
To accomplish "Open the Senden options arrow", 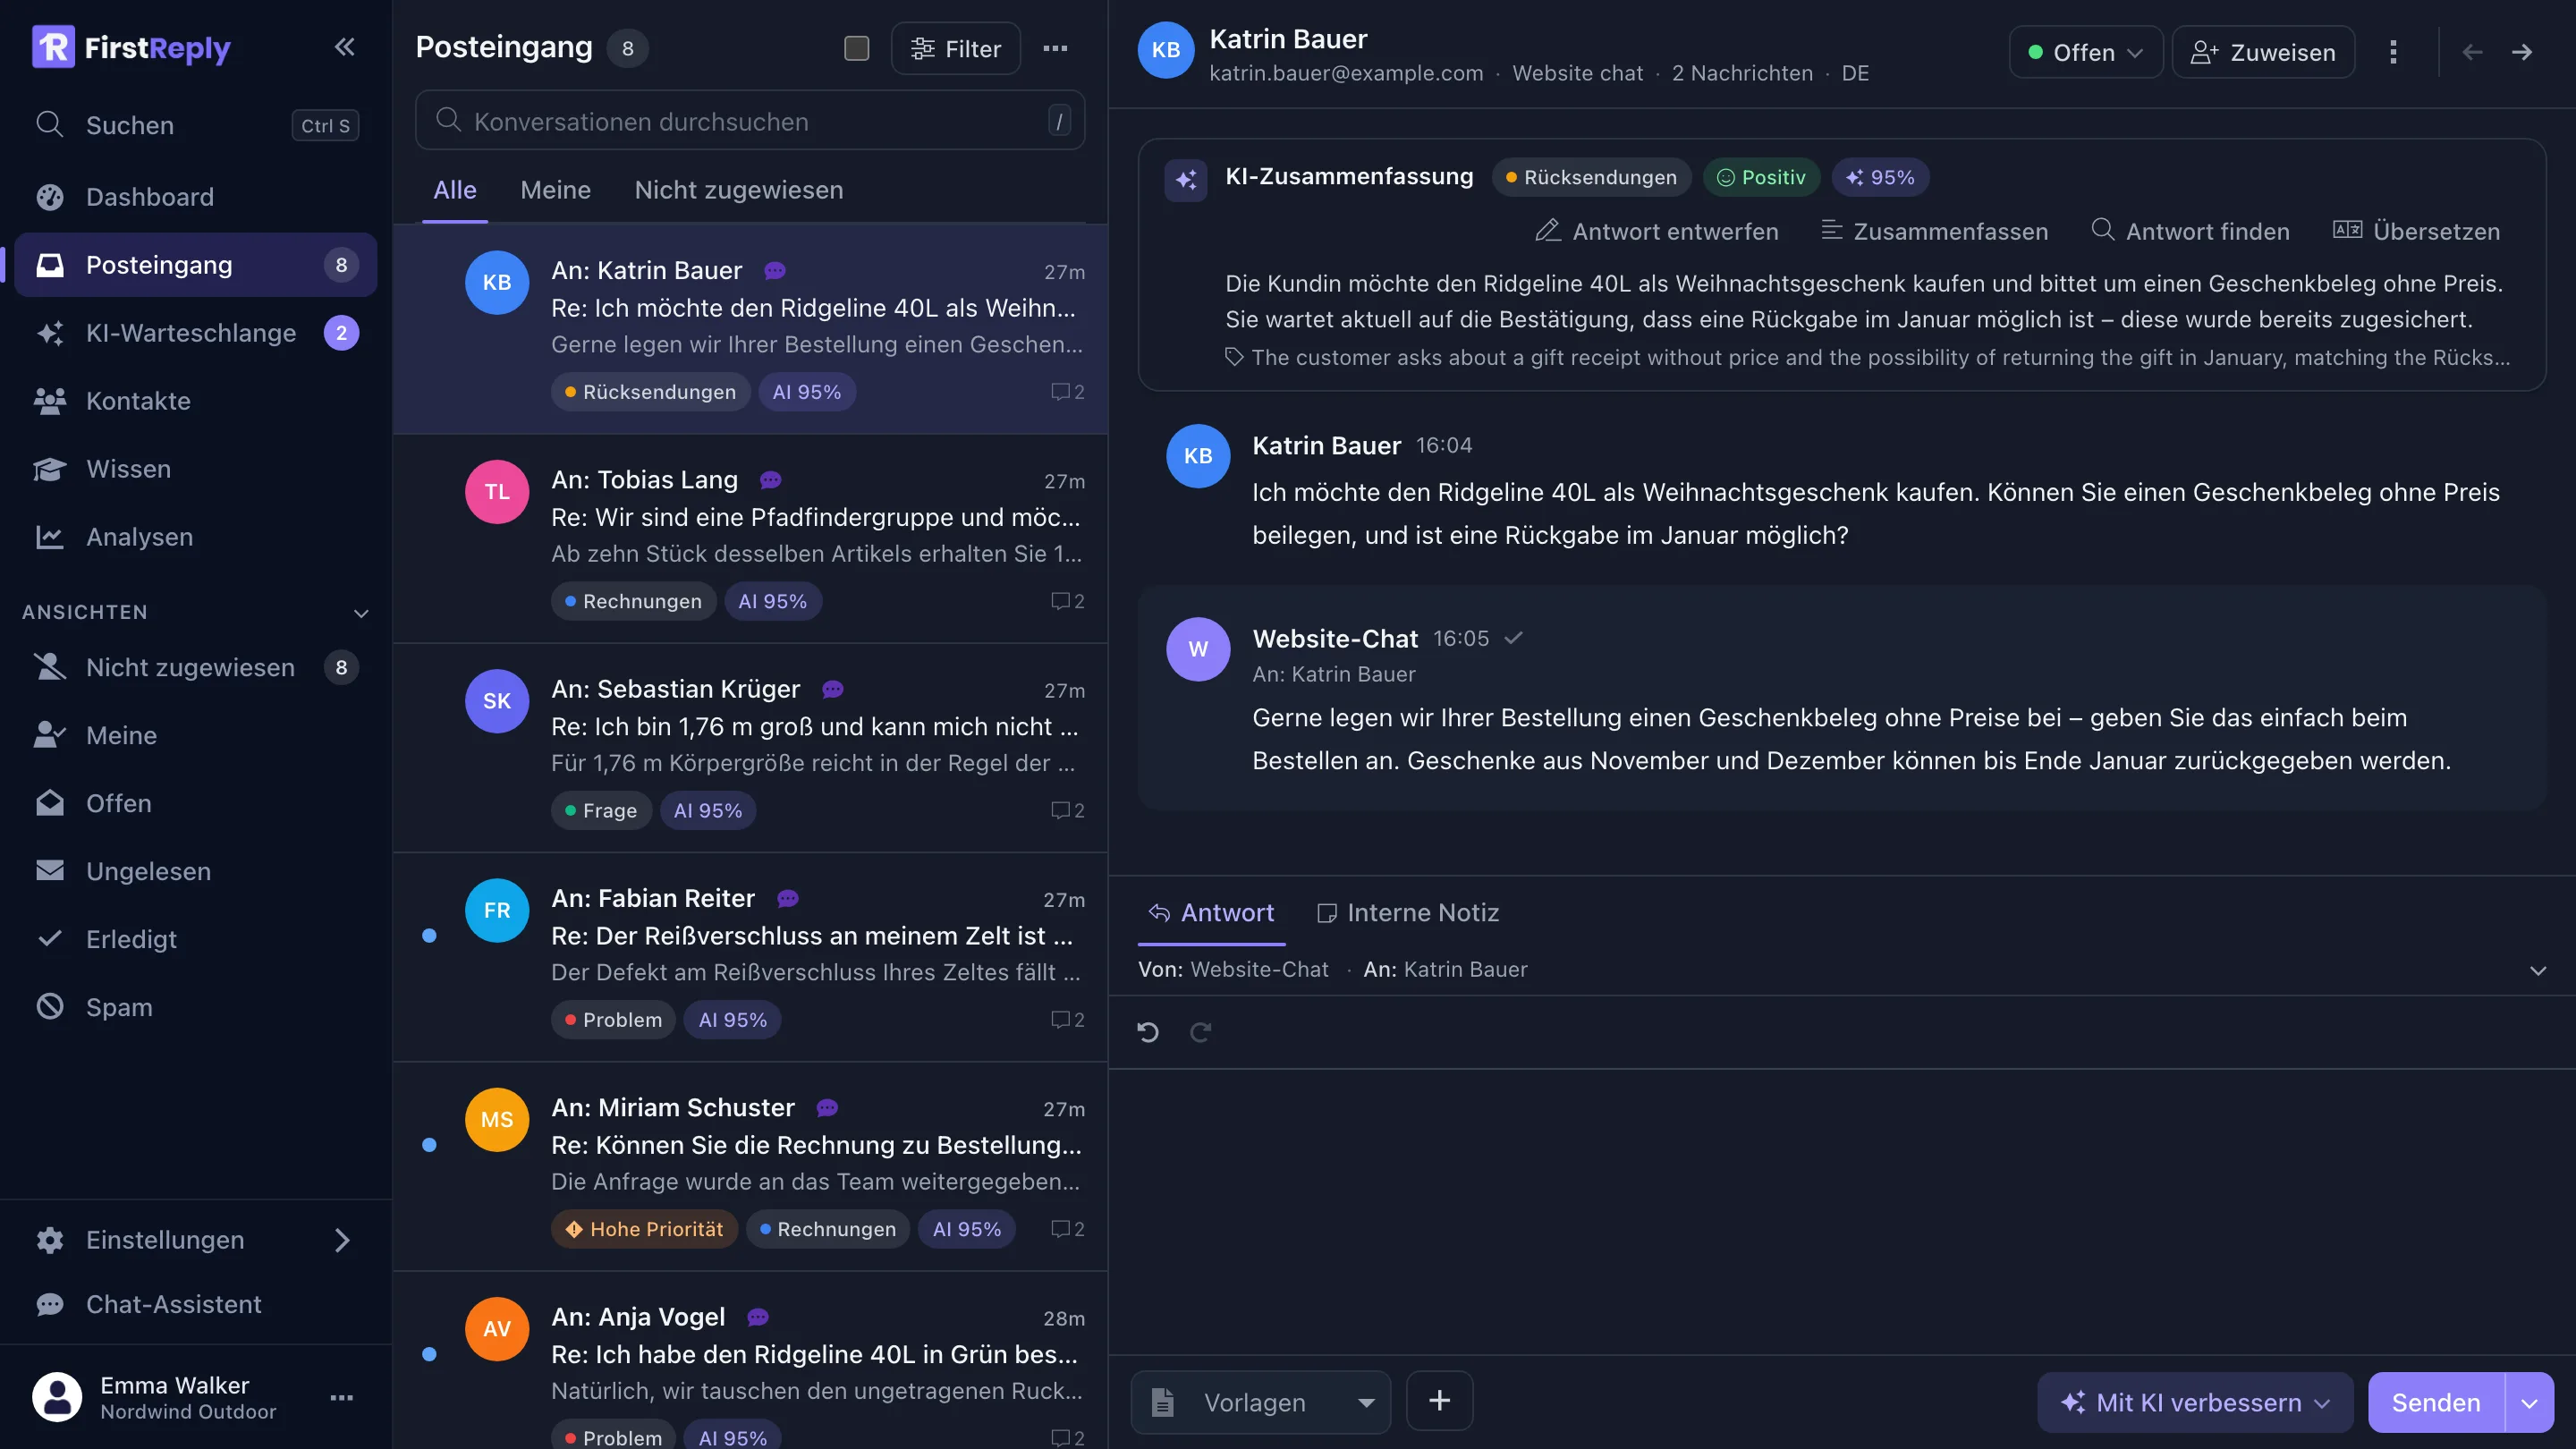I will tap(2529, 1402).
